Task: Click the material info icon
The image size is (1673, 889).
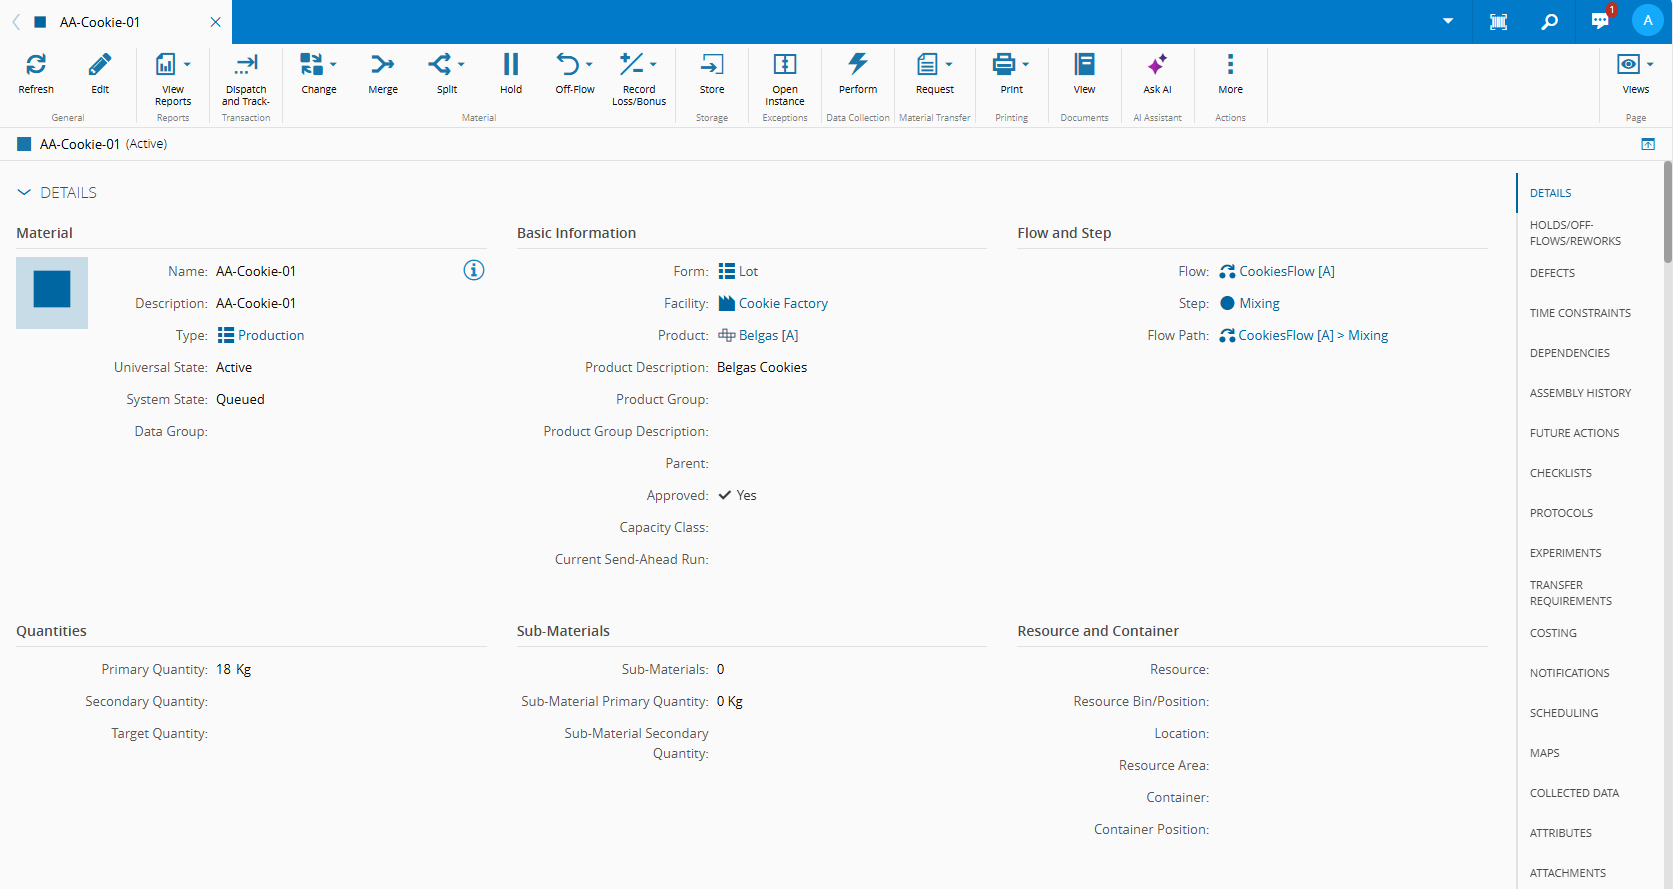Action: 474,270
